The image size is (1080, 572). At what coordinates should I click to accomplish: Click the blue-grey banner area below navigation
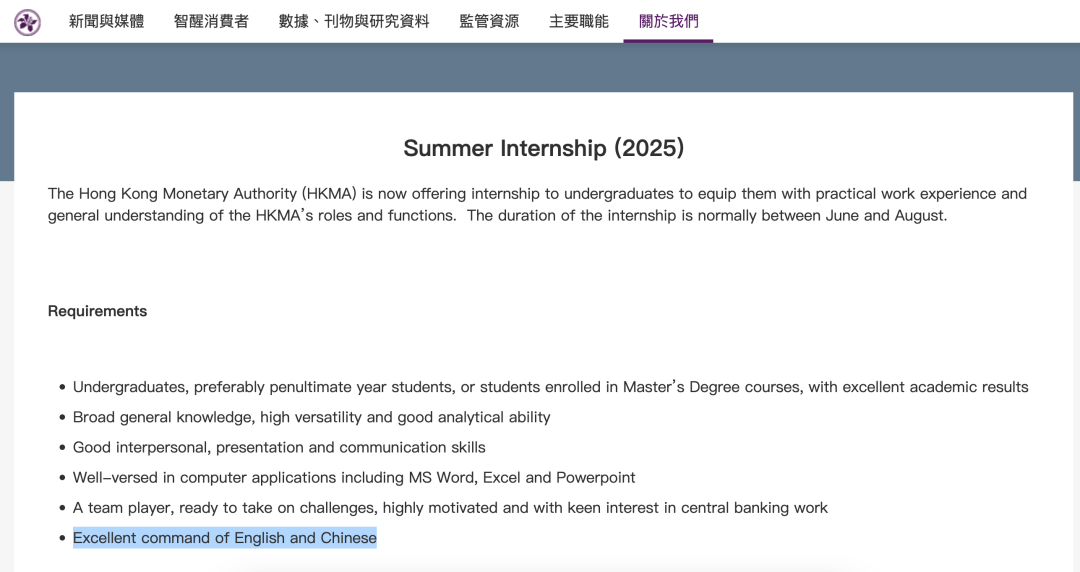[x=540, y=68]
